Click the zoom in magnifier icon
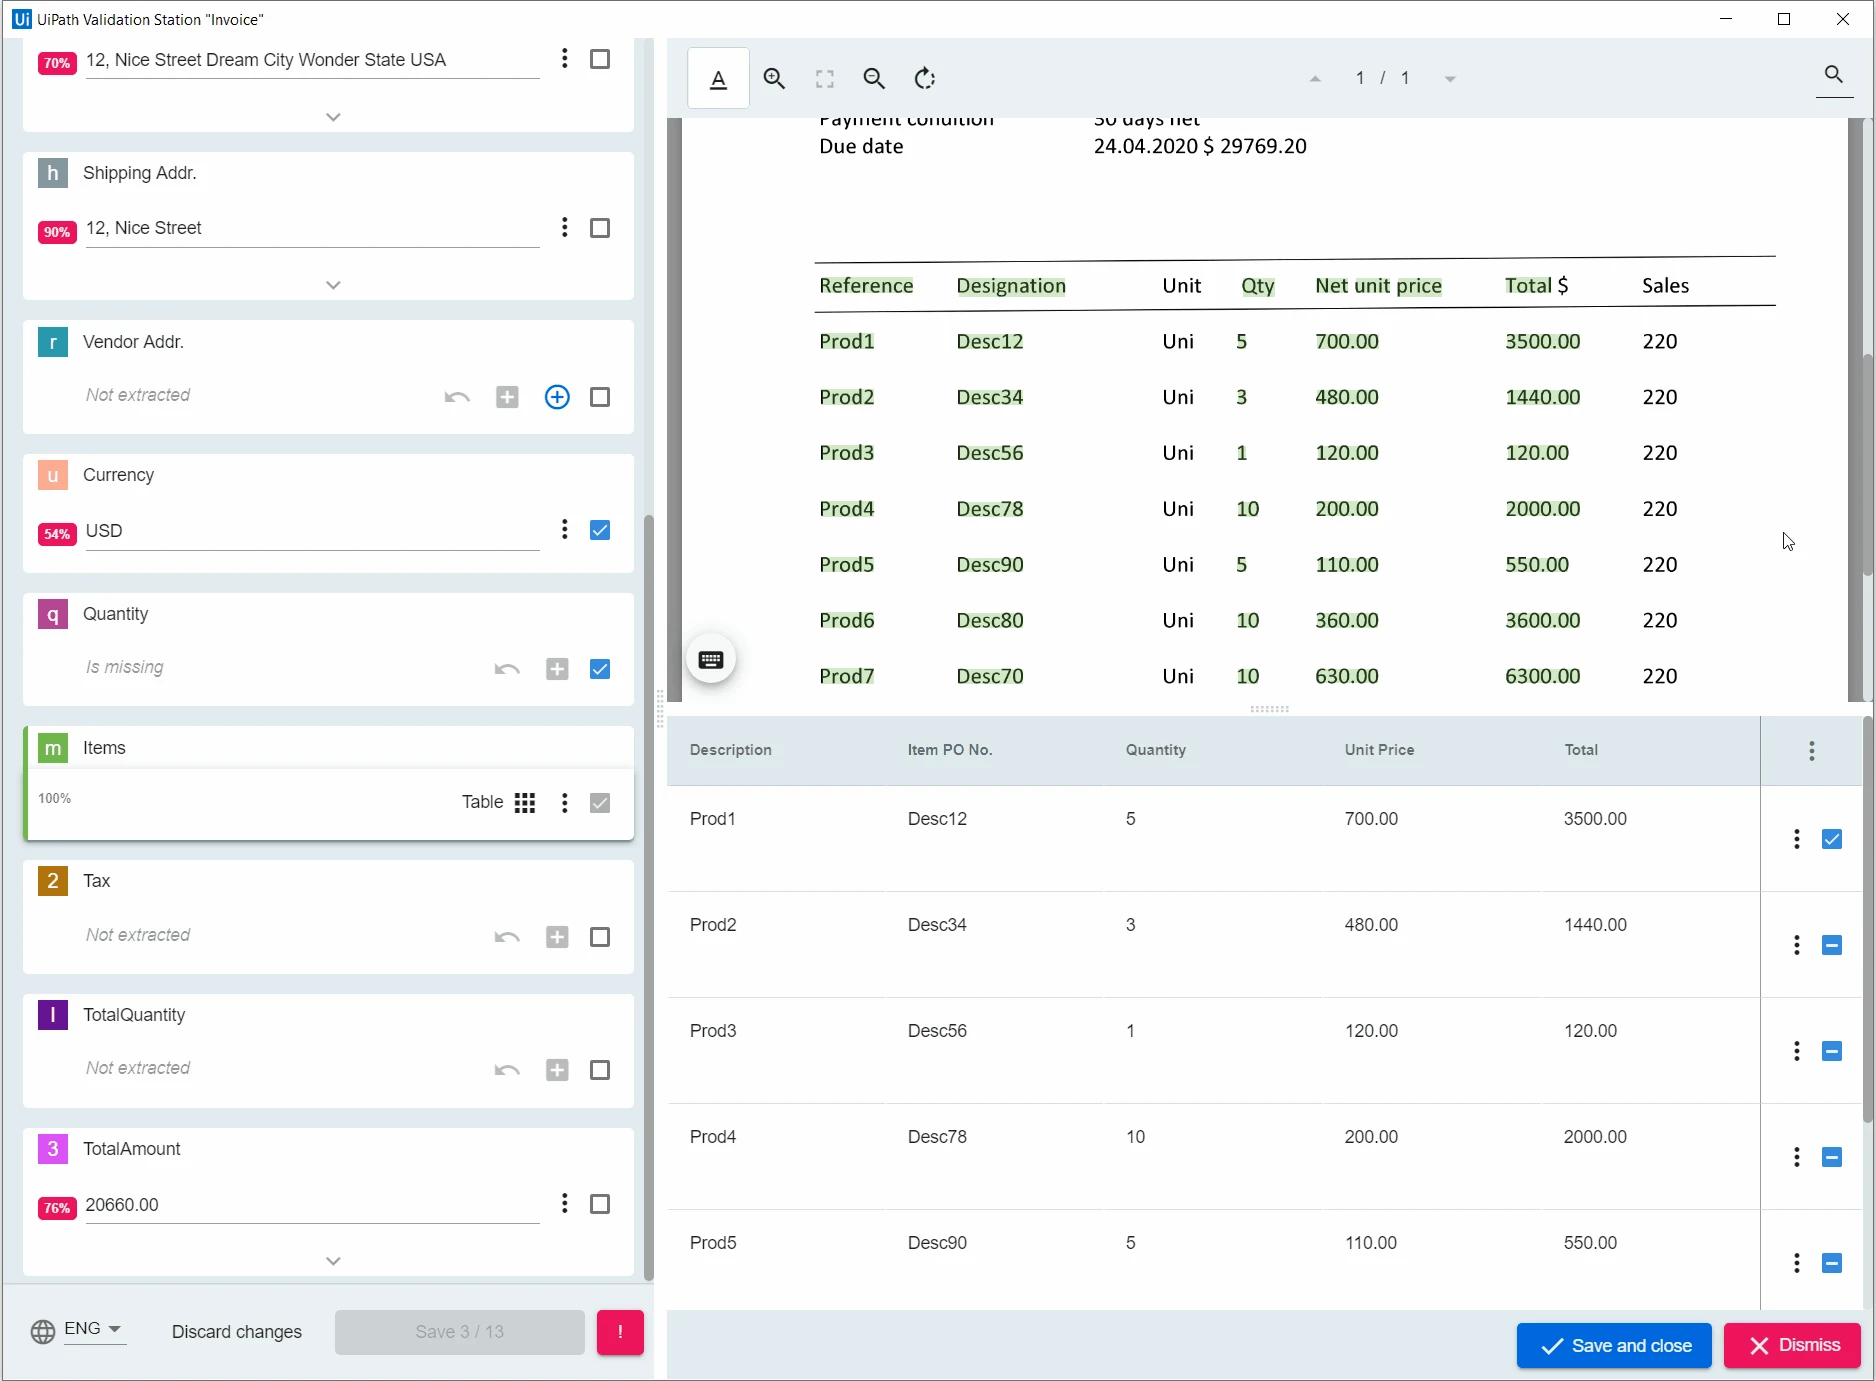This screenshot has width=1876, height=1381. click(774, 78)
